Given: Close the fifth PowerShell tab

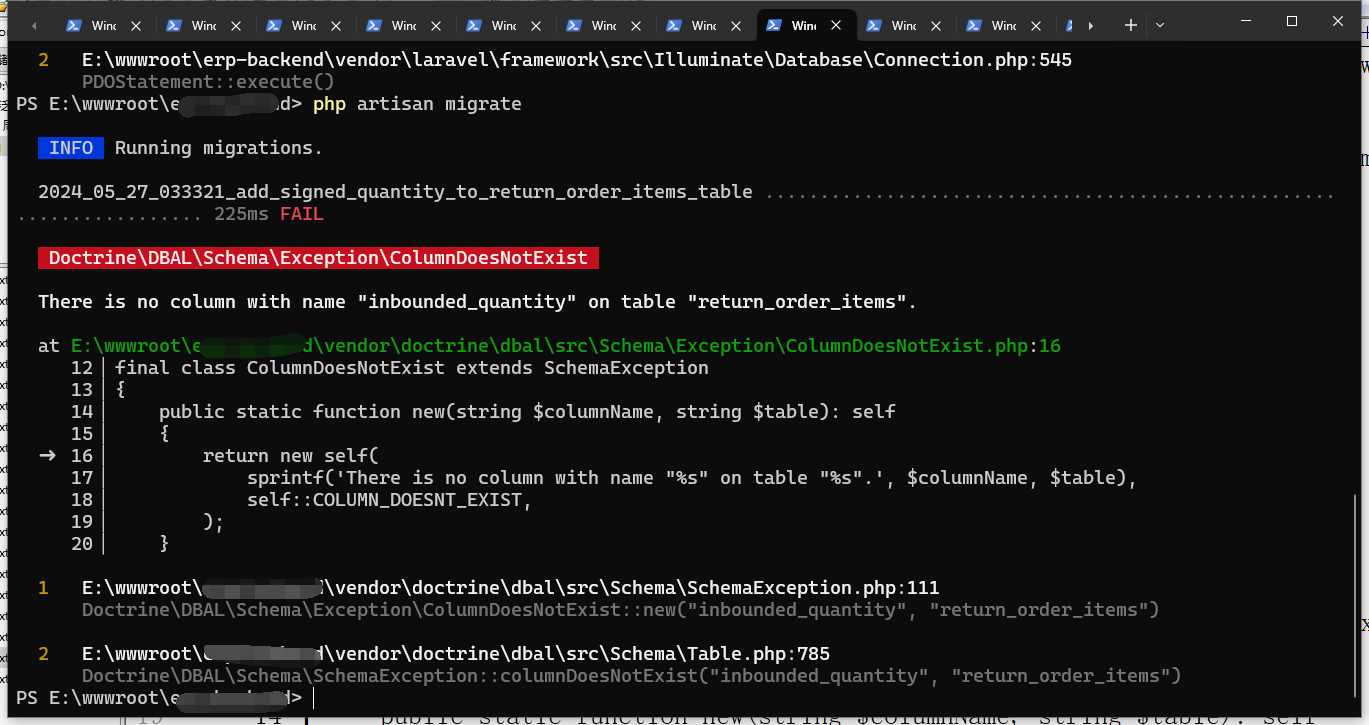Looking at the screenshot, I should pos(536,26).
